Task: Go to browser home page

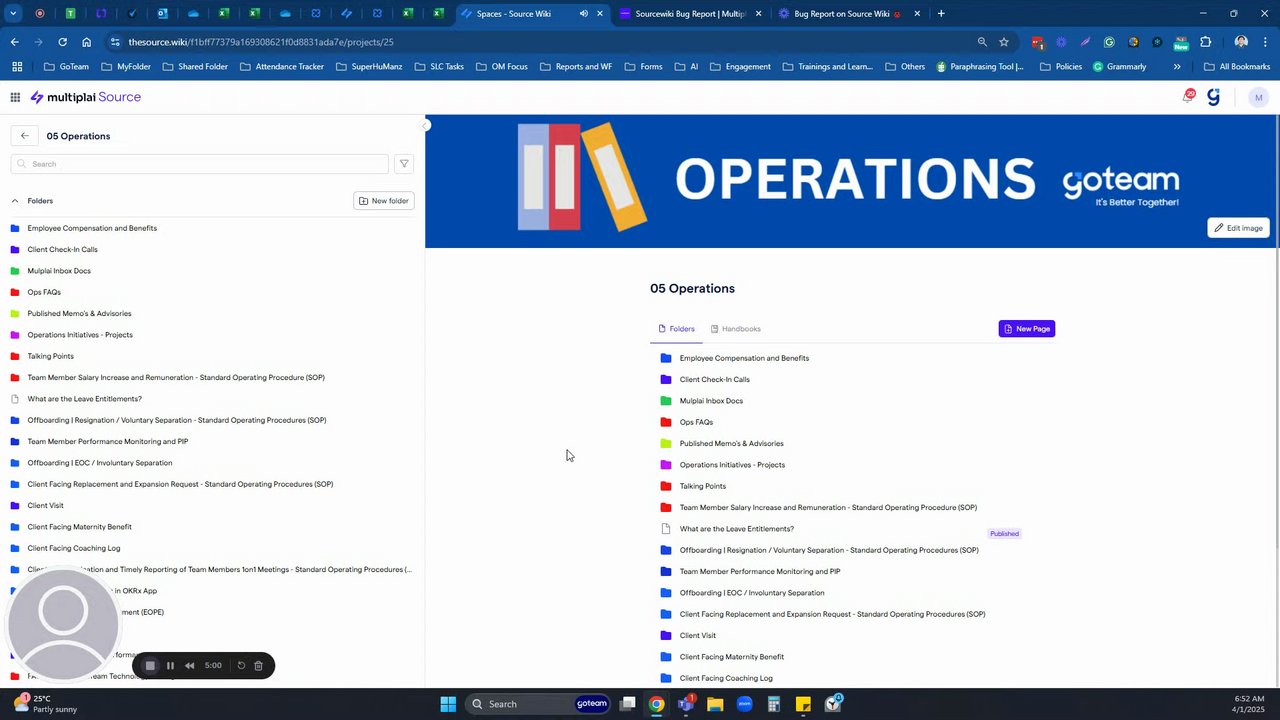Action: pyautogui.click(x=87, y=42)
